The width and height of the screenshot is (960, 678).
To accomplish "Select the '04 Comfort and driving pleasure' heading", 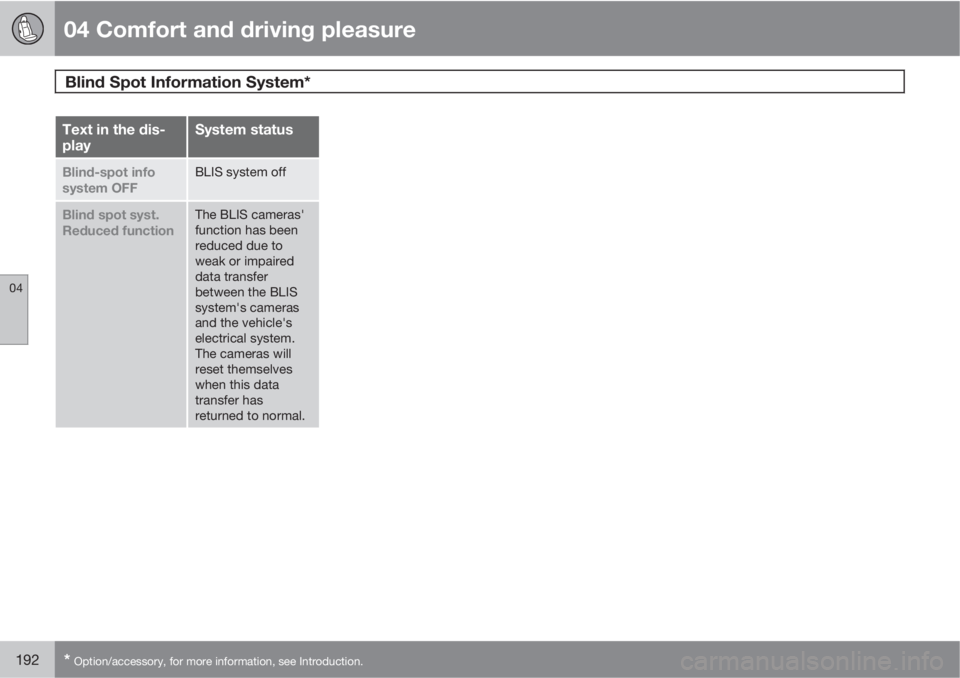I will 239,29.
